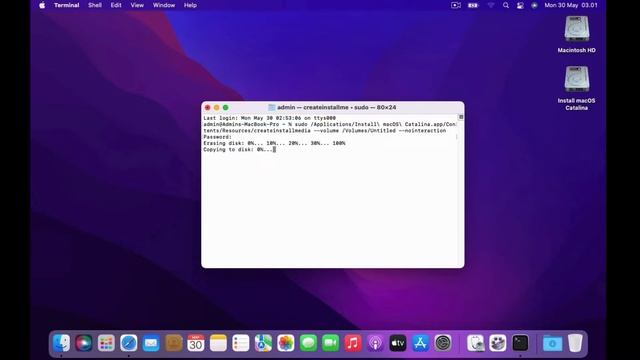The width and height of the screenshot is (640, 360).
Task: Open the Apple menu
Action: pos(42,5)
